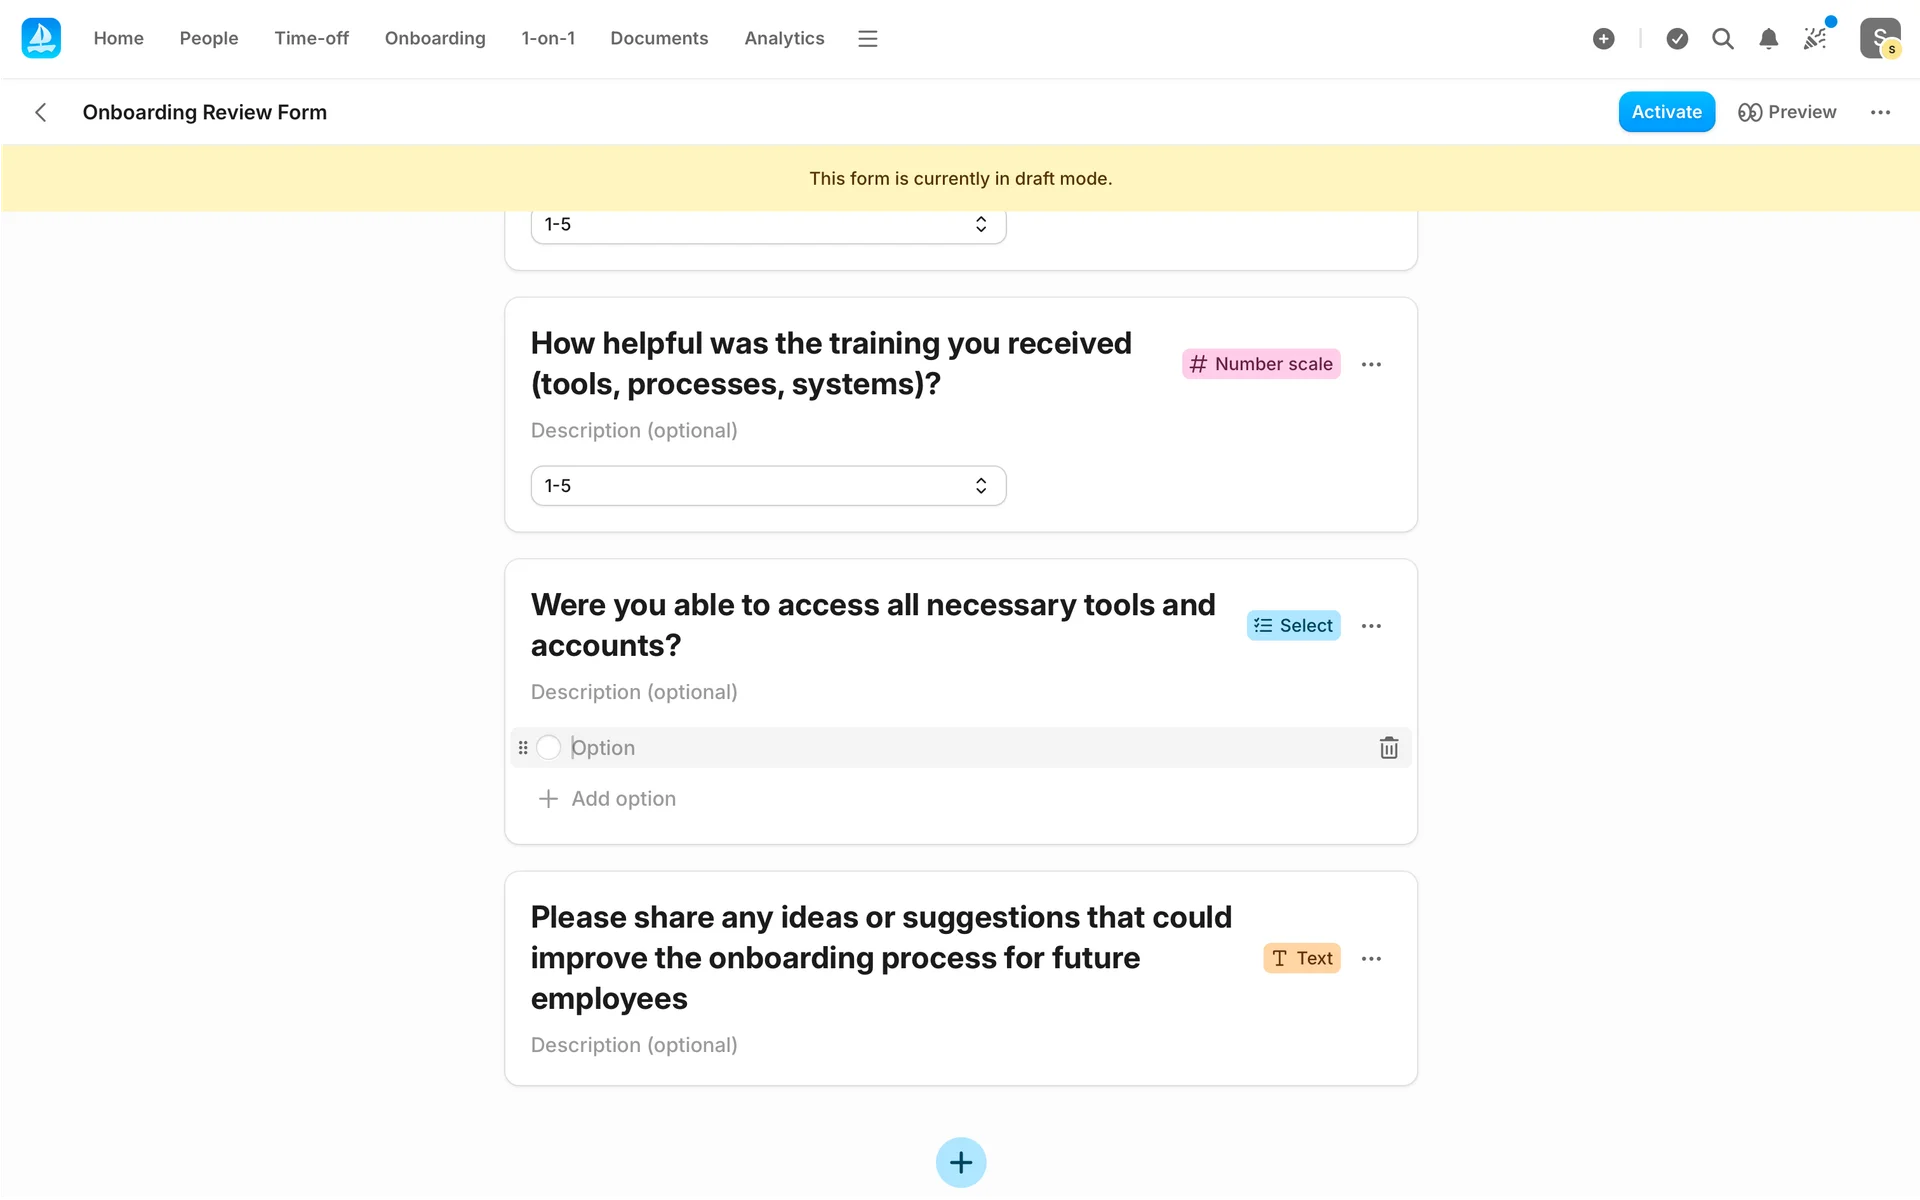
Task: Click the drag handle beside the Option row
Action: [x=523, y=748]
